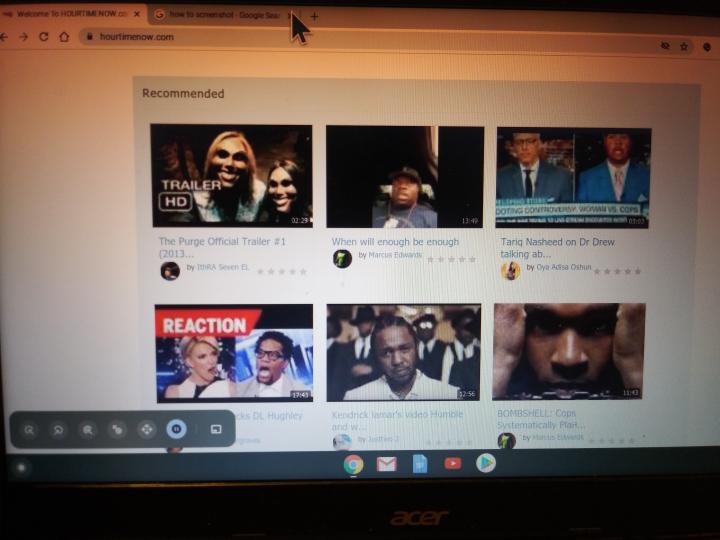Image resolution: width=720 pixels, height=540 pixels.
Task: Open a new tab with the plus button
Action: click(315, 17)
